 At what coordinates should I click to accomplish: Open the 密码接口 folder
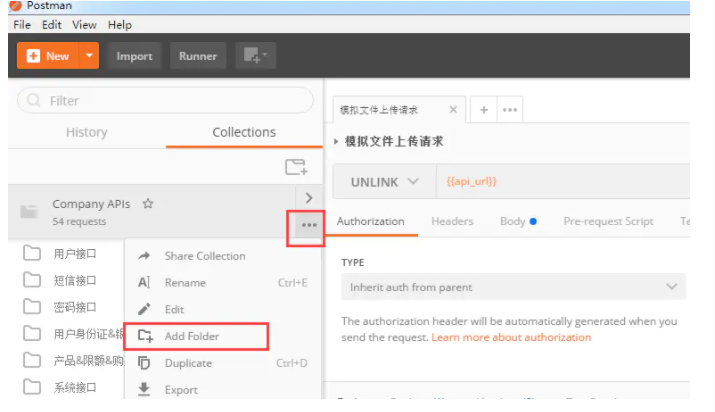(75, 307)
